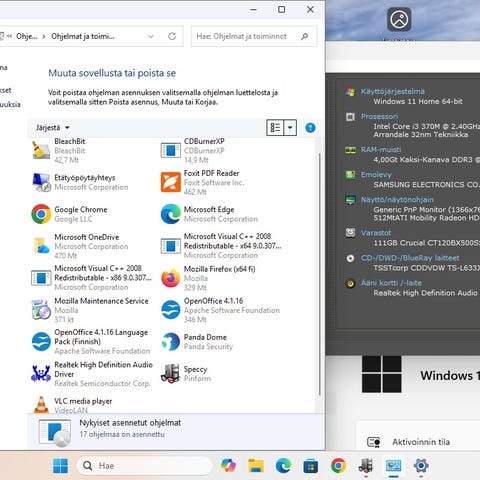This screenshot has height=480, width=480.
Task: Open the Emolevy section in Speccy
Action: click(376, 175)
